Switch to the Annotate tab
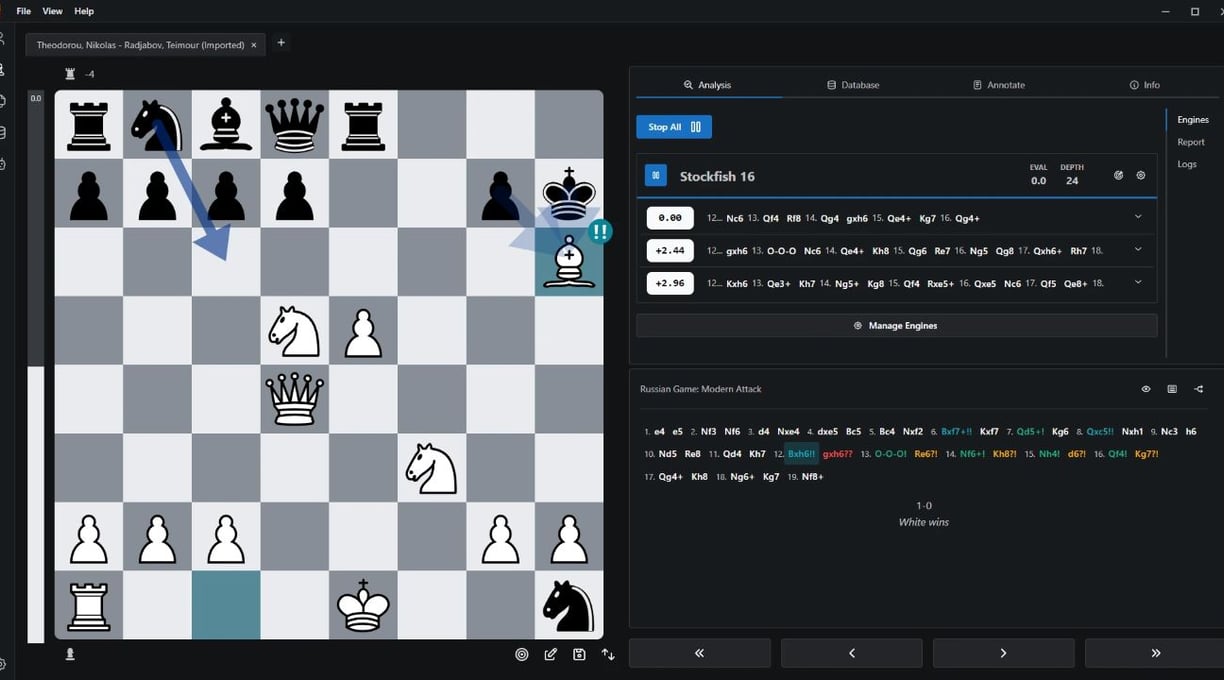 pyautogui.click(x=999, y=85)
